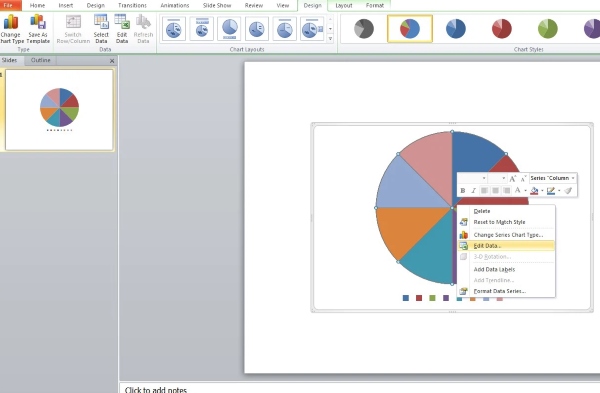Toggle Bold in the mini toolbar
The image size is (600, 393).
[463, 191]
